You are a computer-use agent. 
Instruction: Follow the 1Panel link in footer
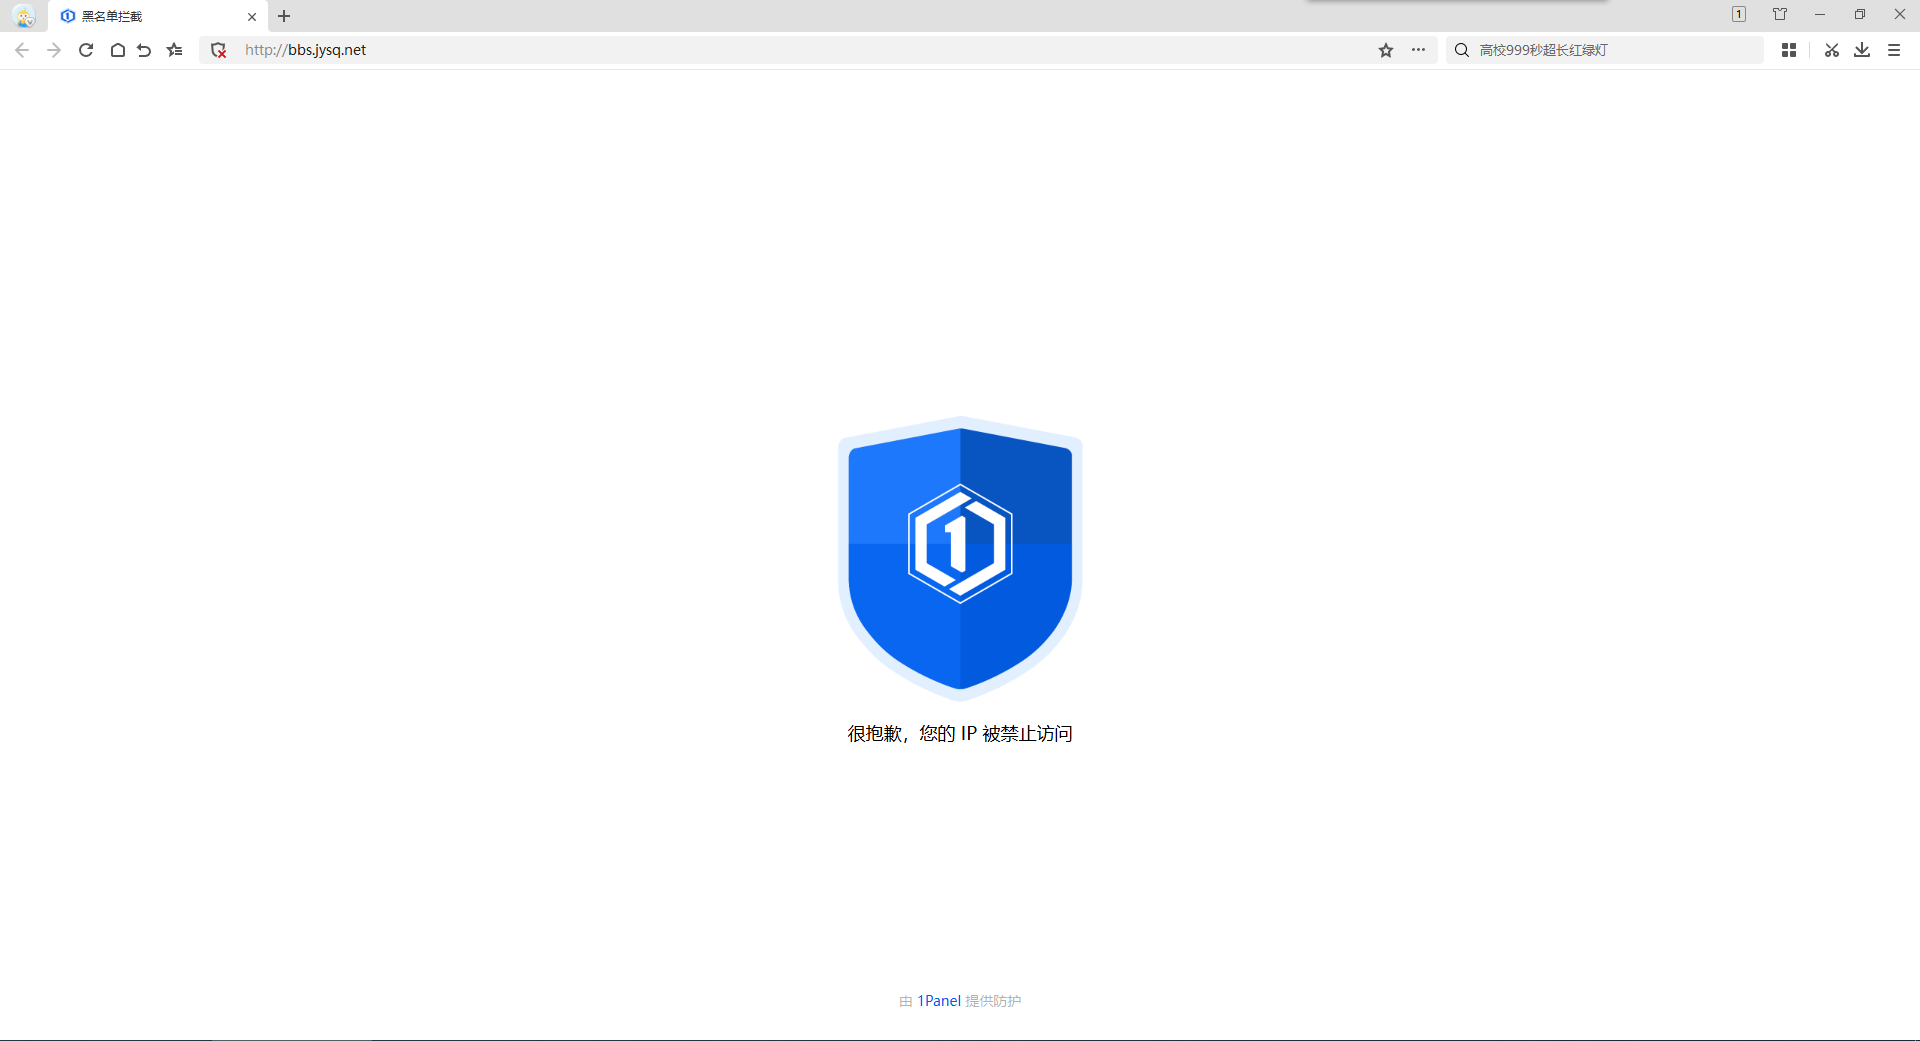pyautogui.click(x=939, y=1001)
